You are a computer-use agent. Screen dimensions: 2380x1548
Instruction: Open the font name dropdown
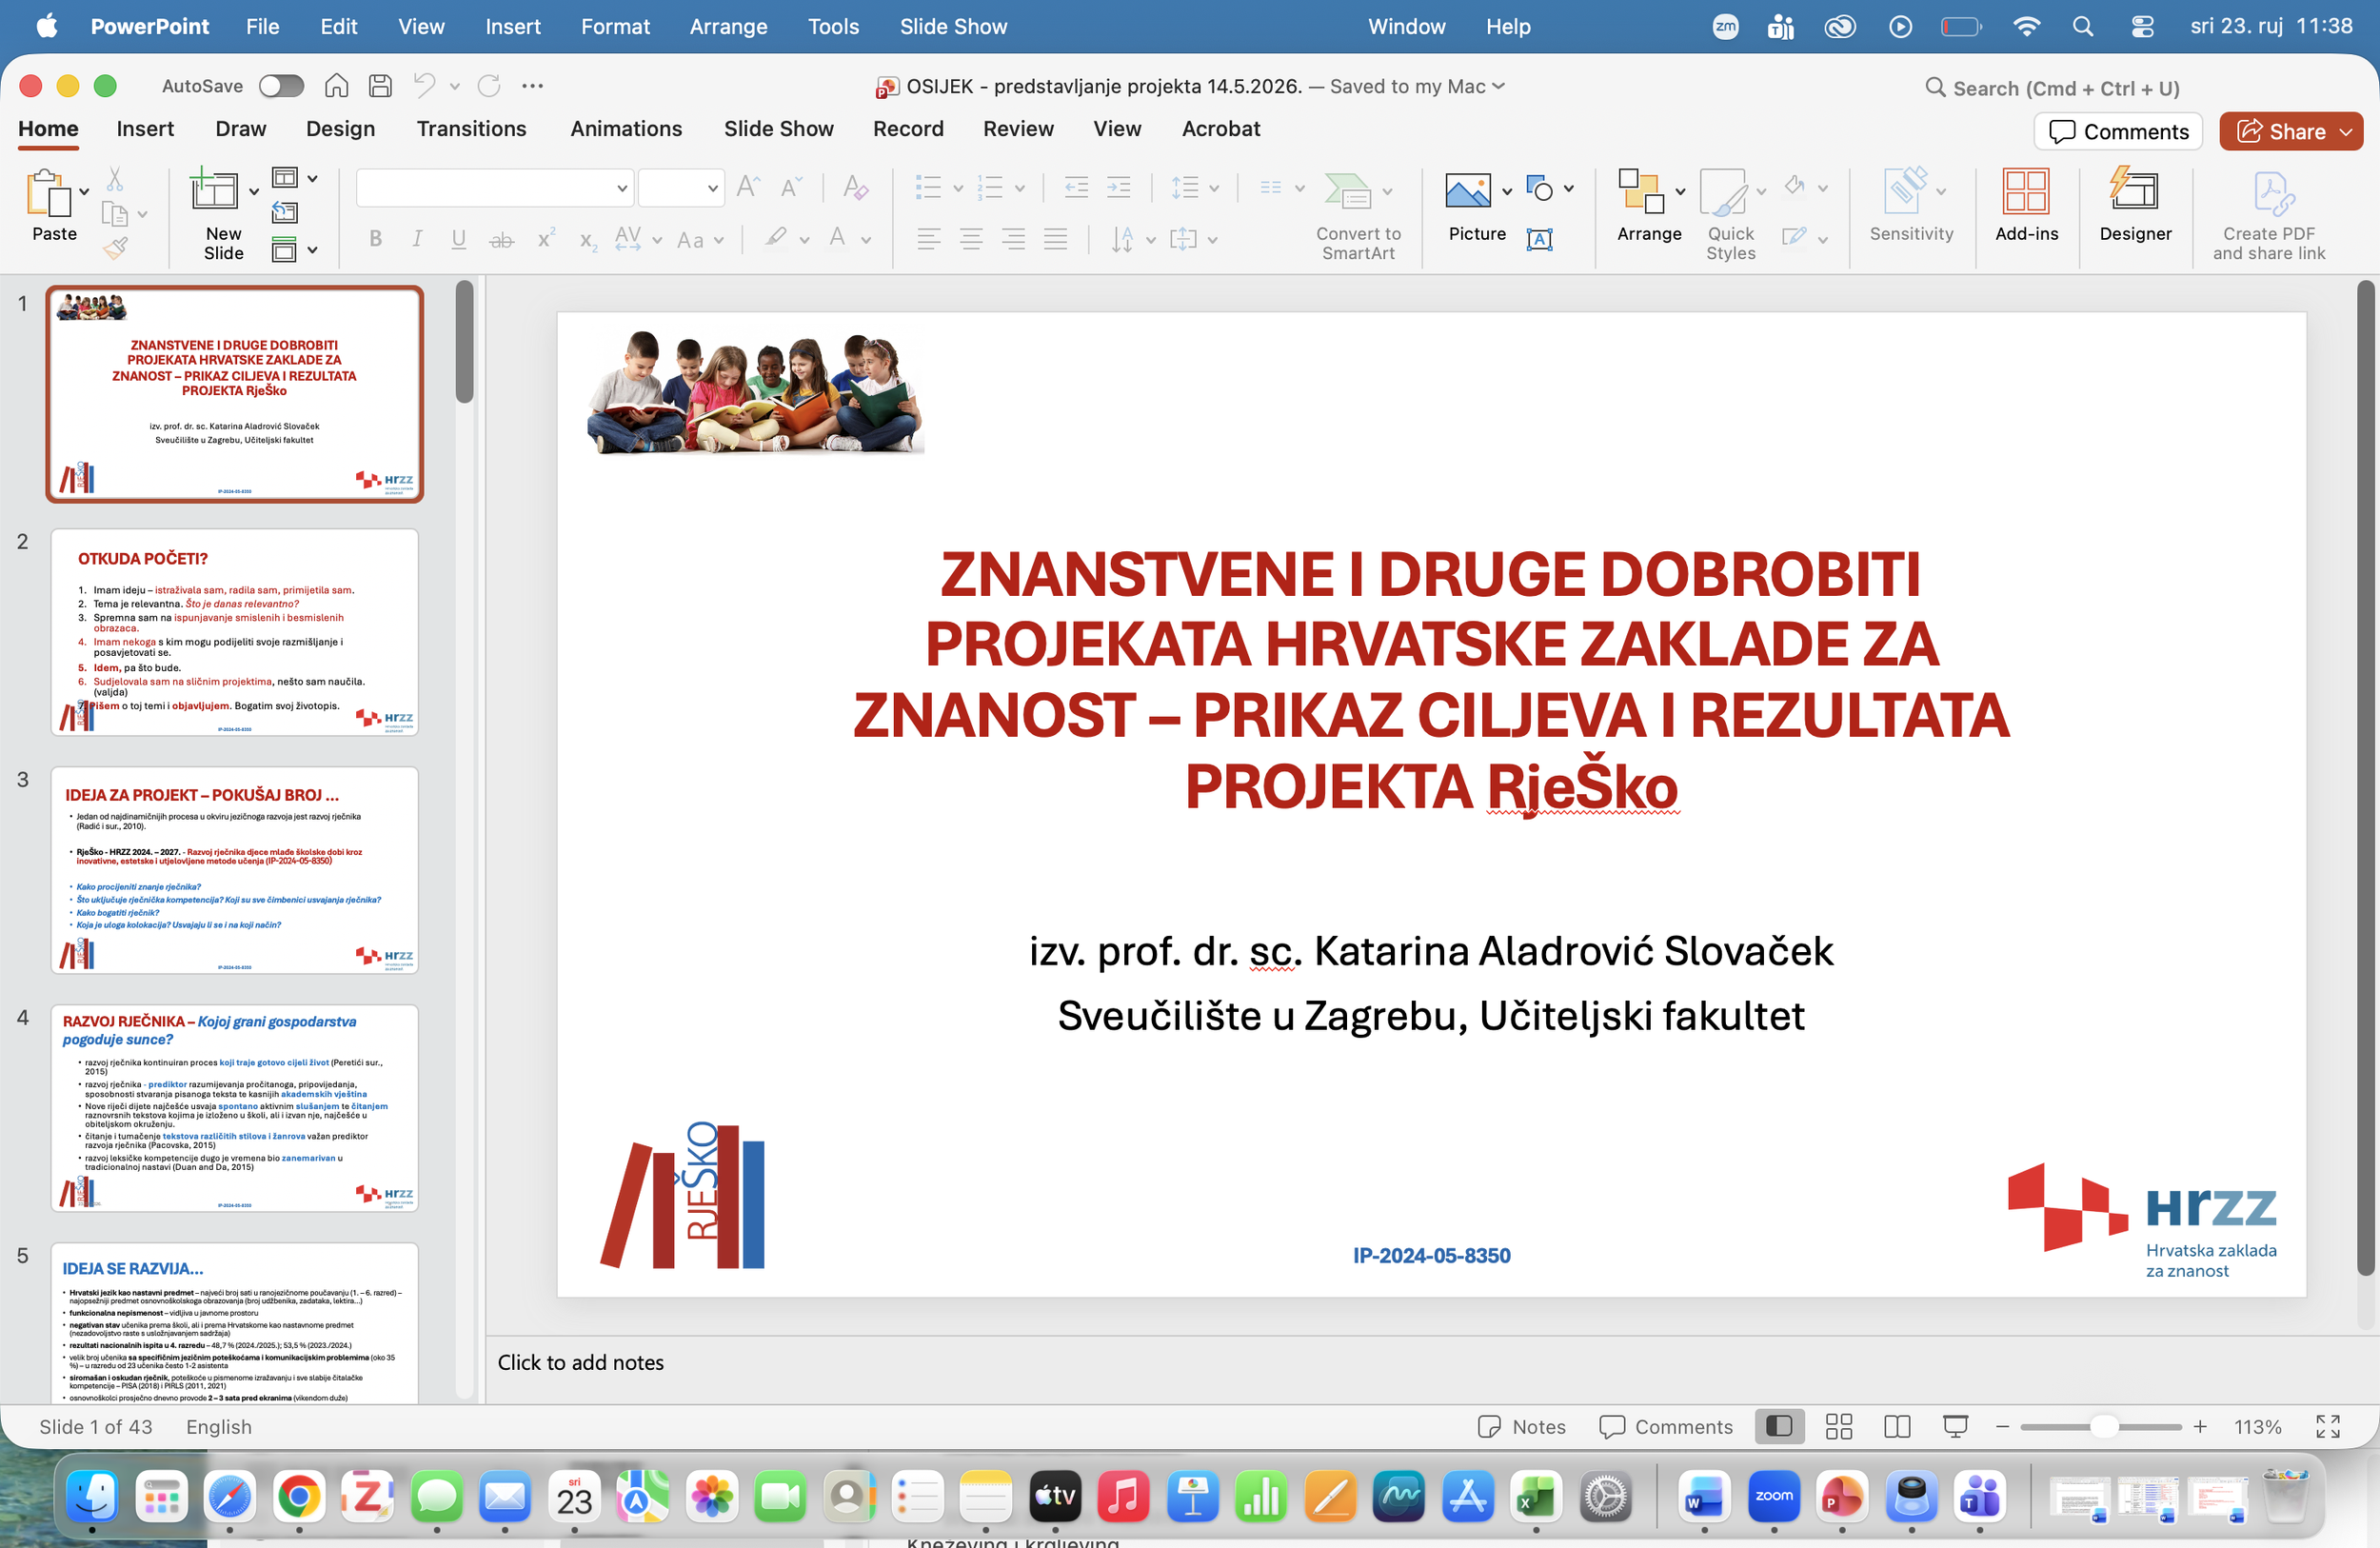[x=621, y=188]
